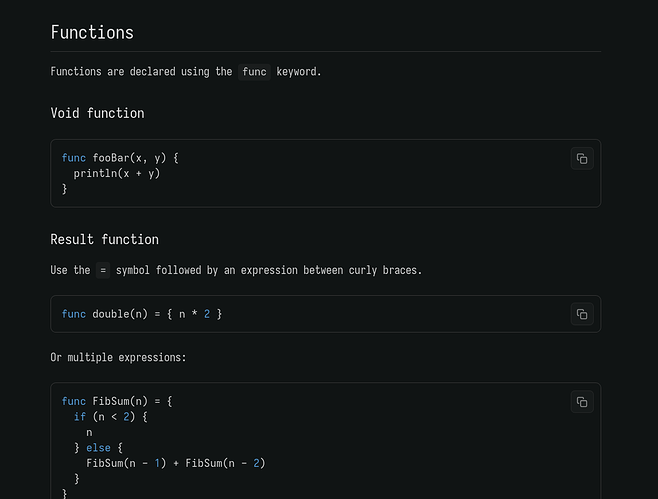Click println in the fooBar code block

95,173
